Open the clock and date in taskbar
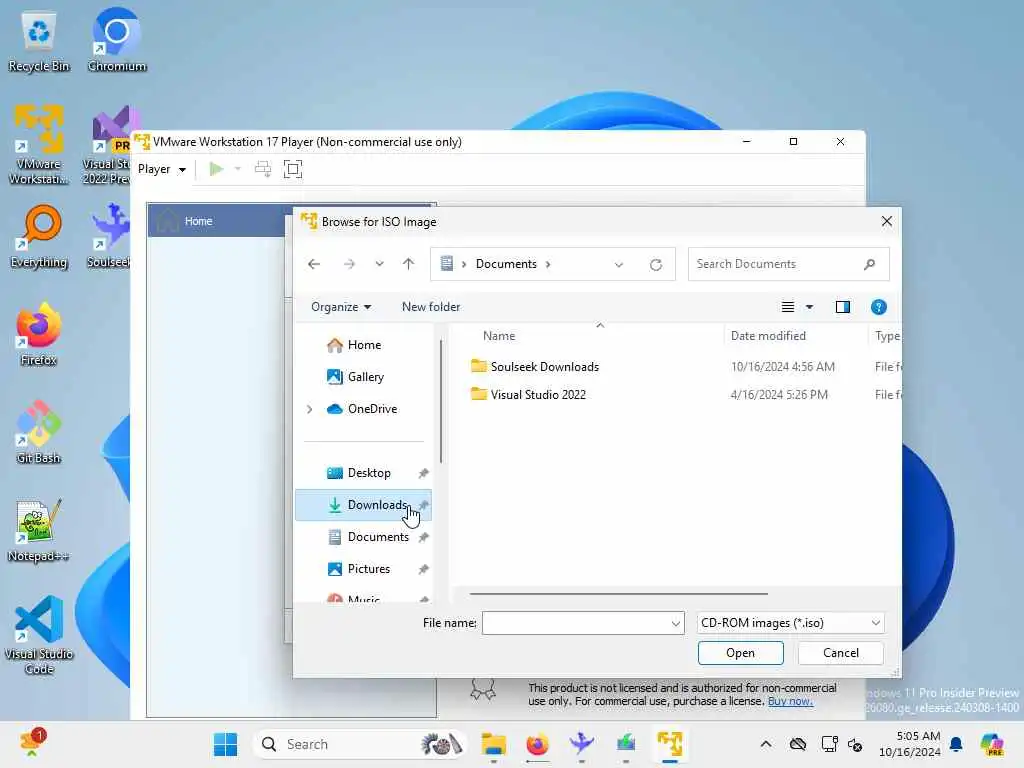This screenshot has height=768, width=1024. tap(910, 744)
